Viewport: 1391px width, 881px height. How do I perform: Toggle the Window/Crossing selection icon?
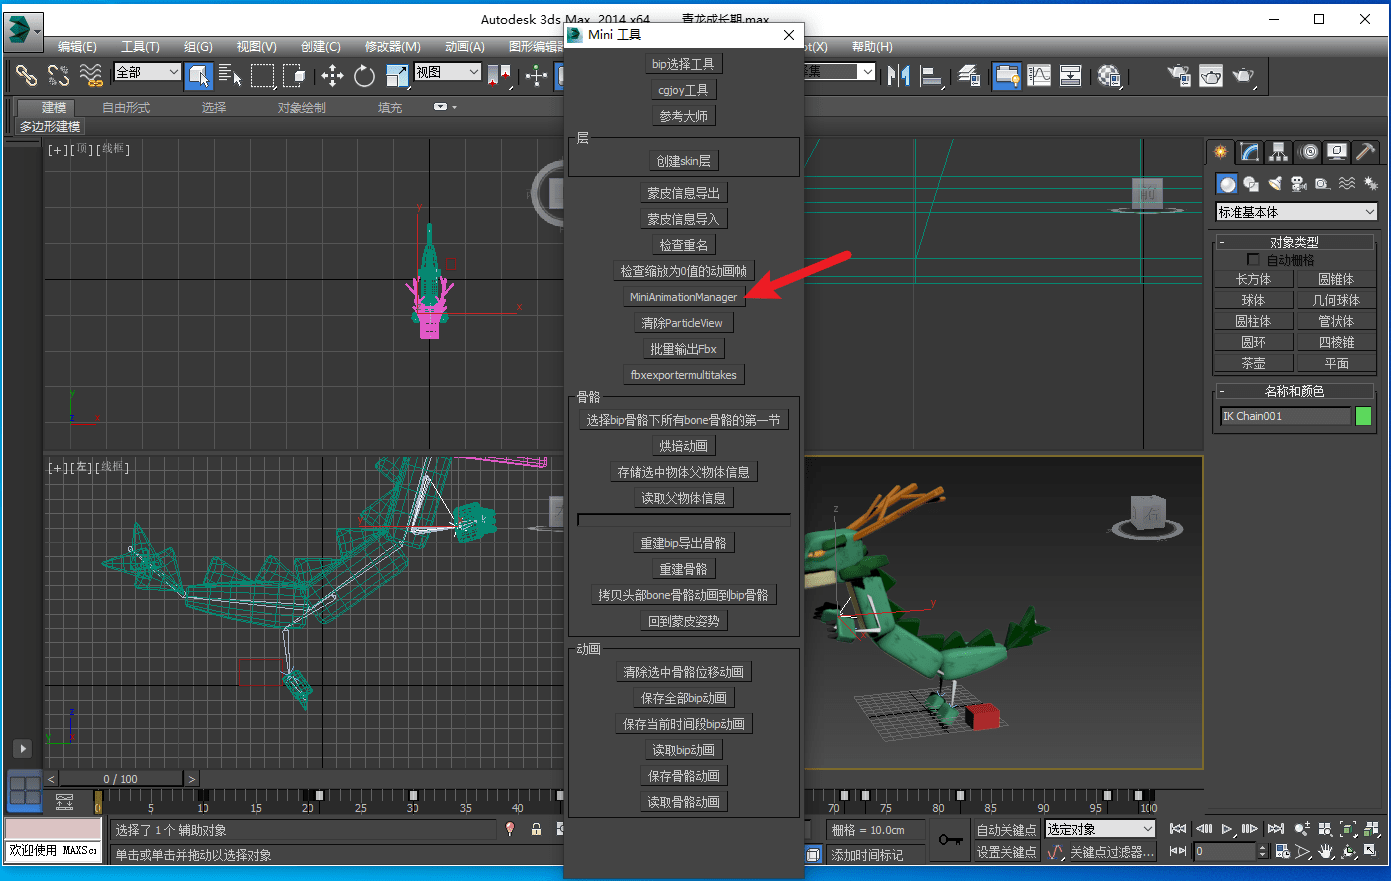pyautogui.click(x=294, y=75)
